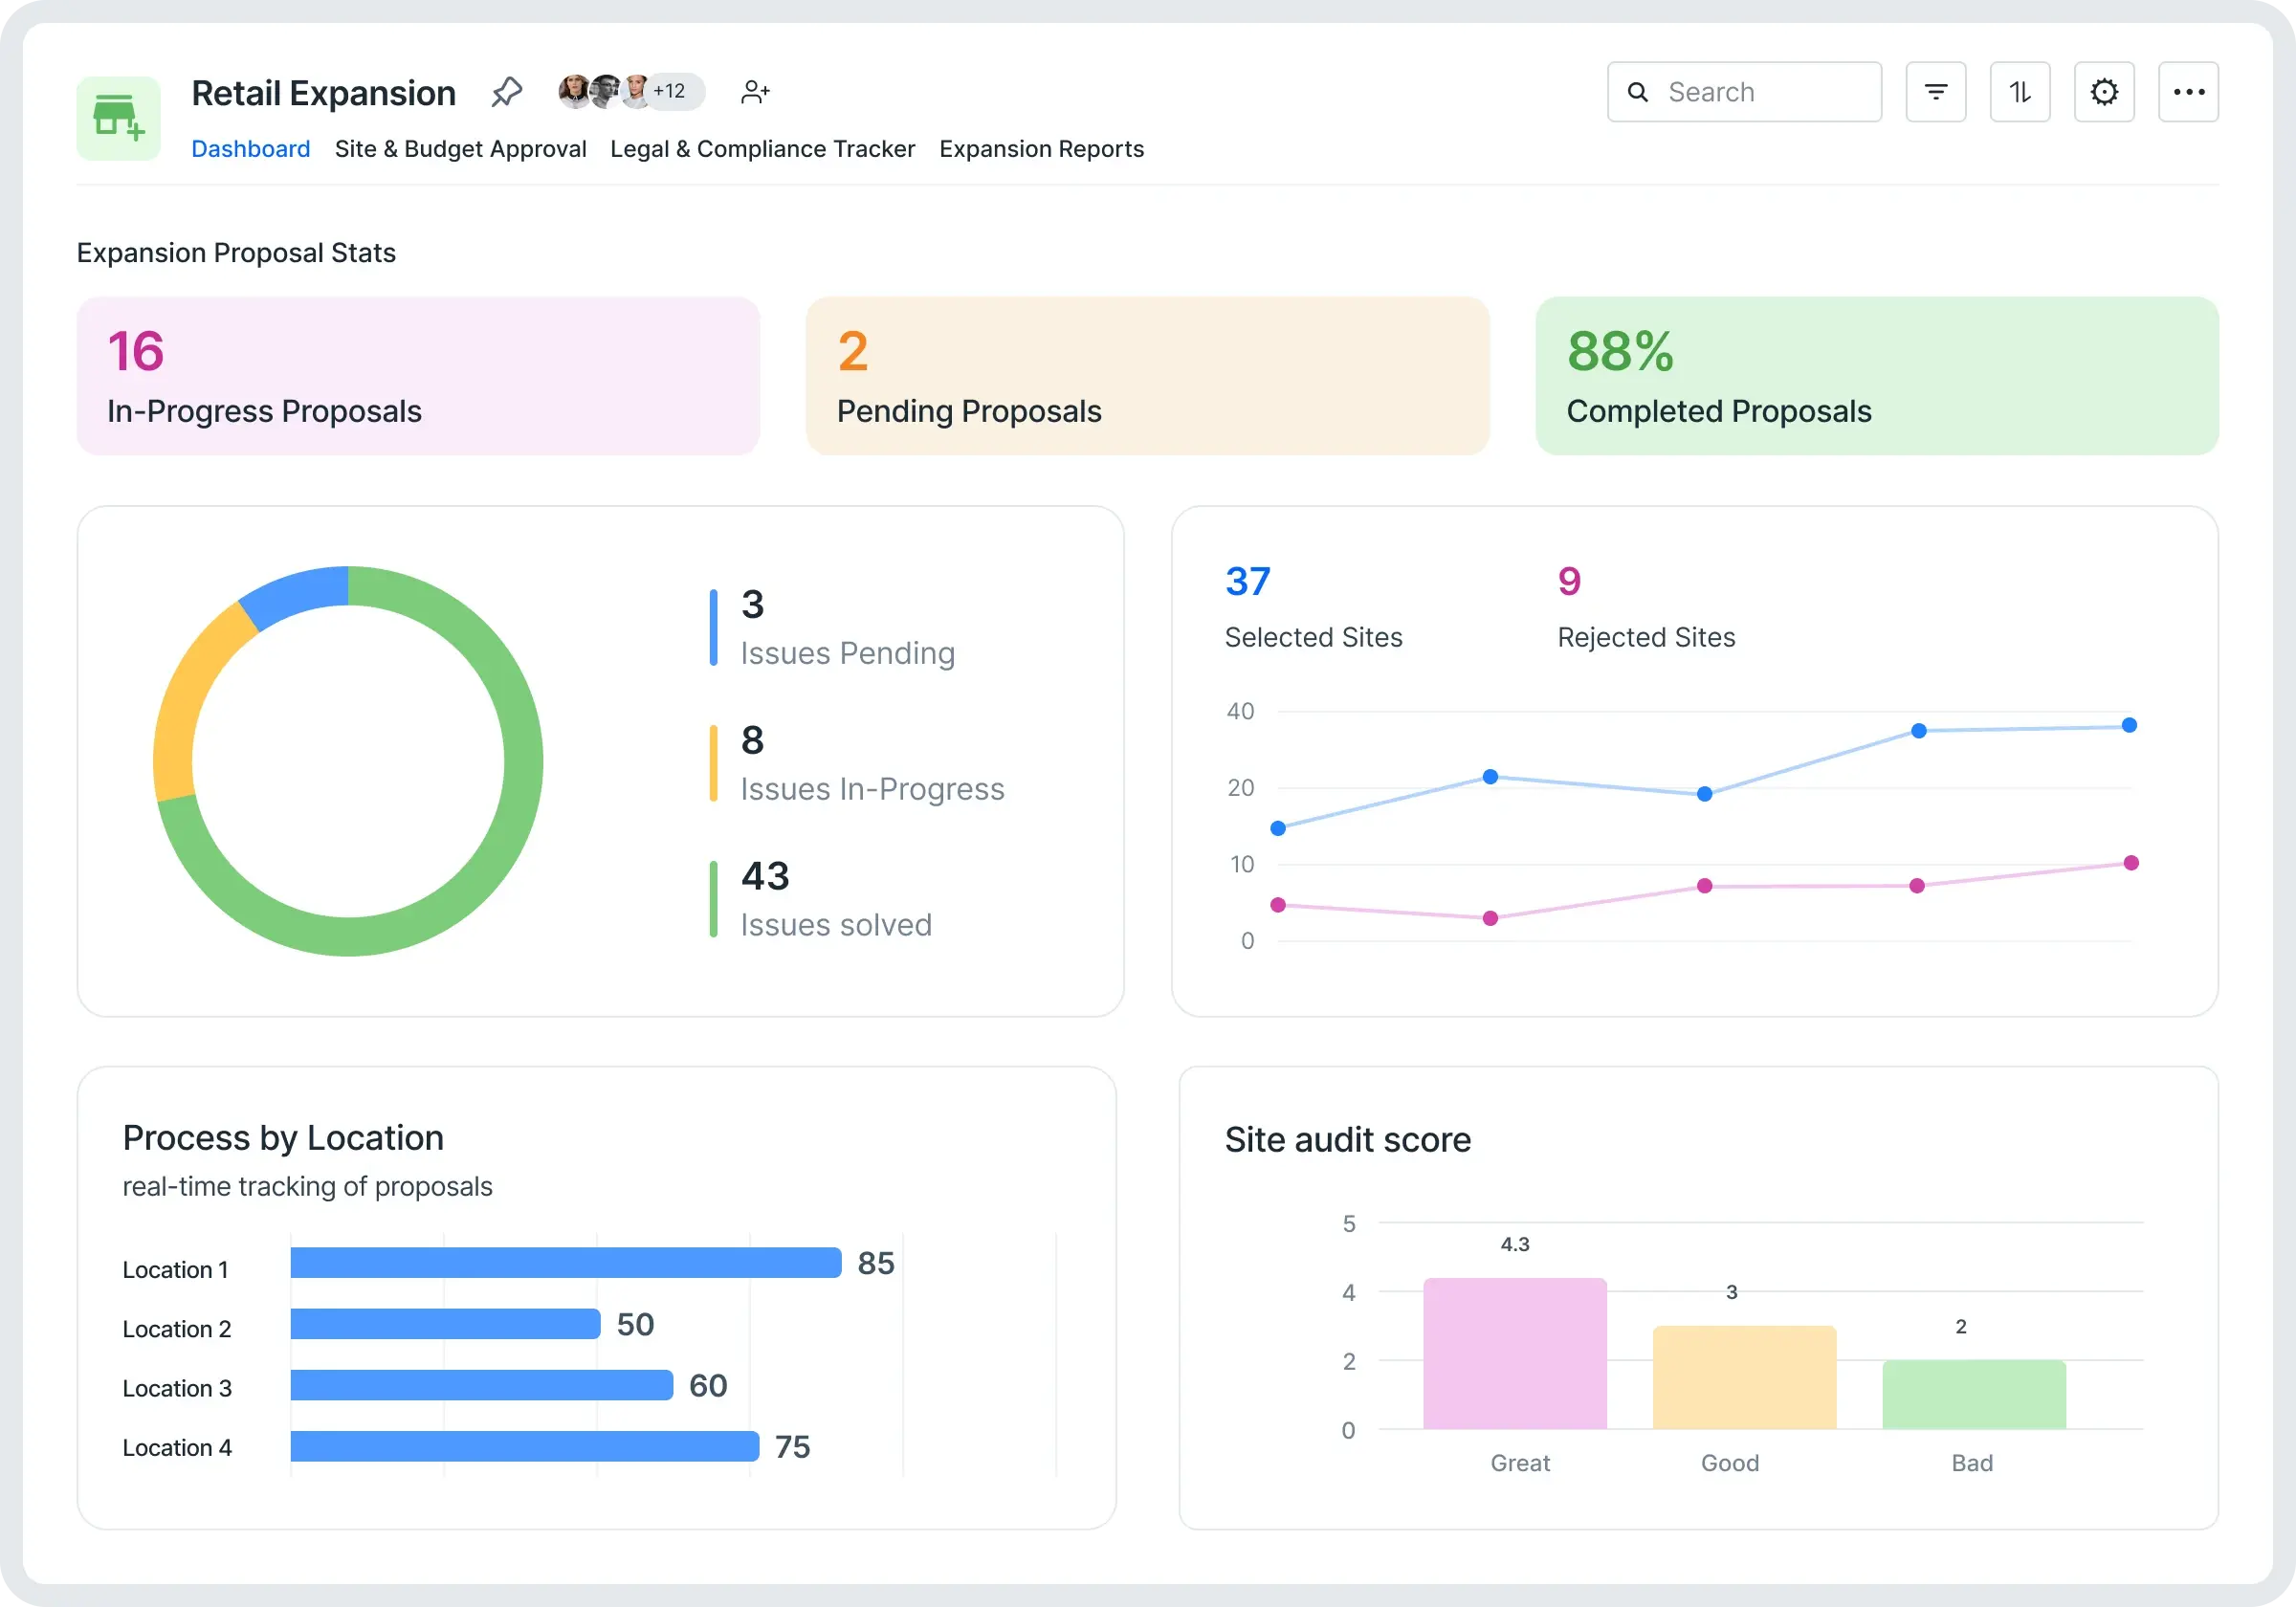2296x1607 pixels.
Task: Open the filter icon button
Action: pyautogui.click(x=1935, y=92)
